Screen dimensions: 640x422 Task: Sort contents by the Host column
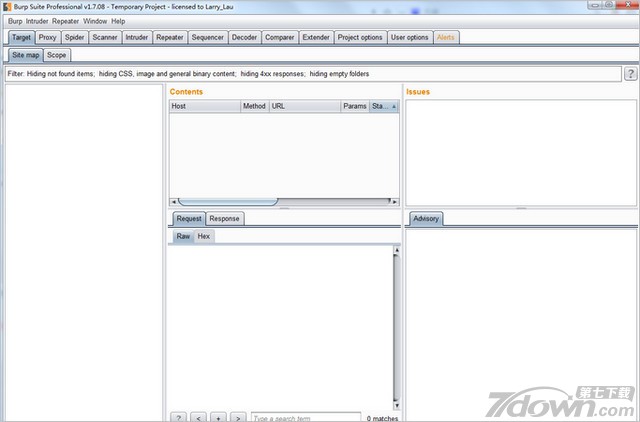(205, 106)
